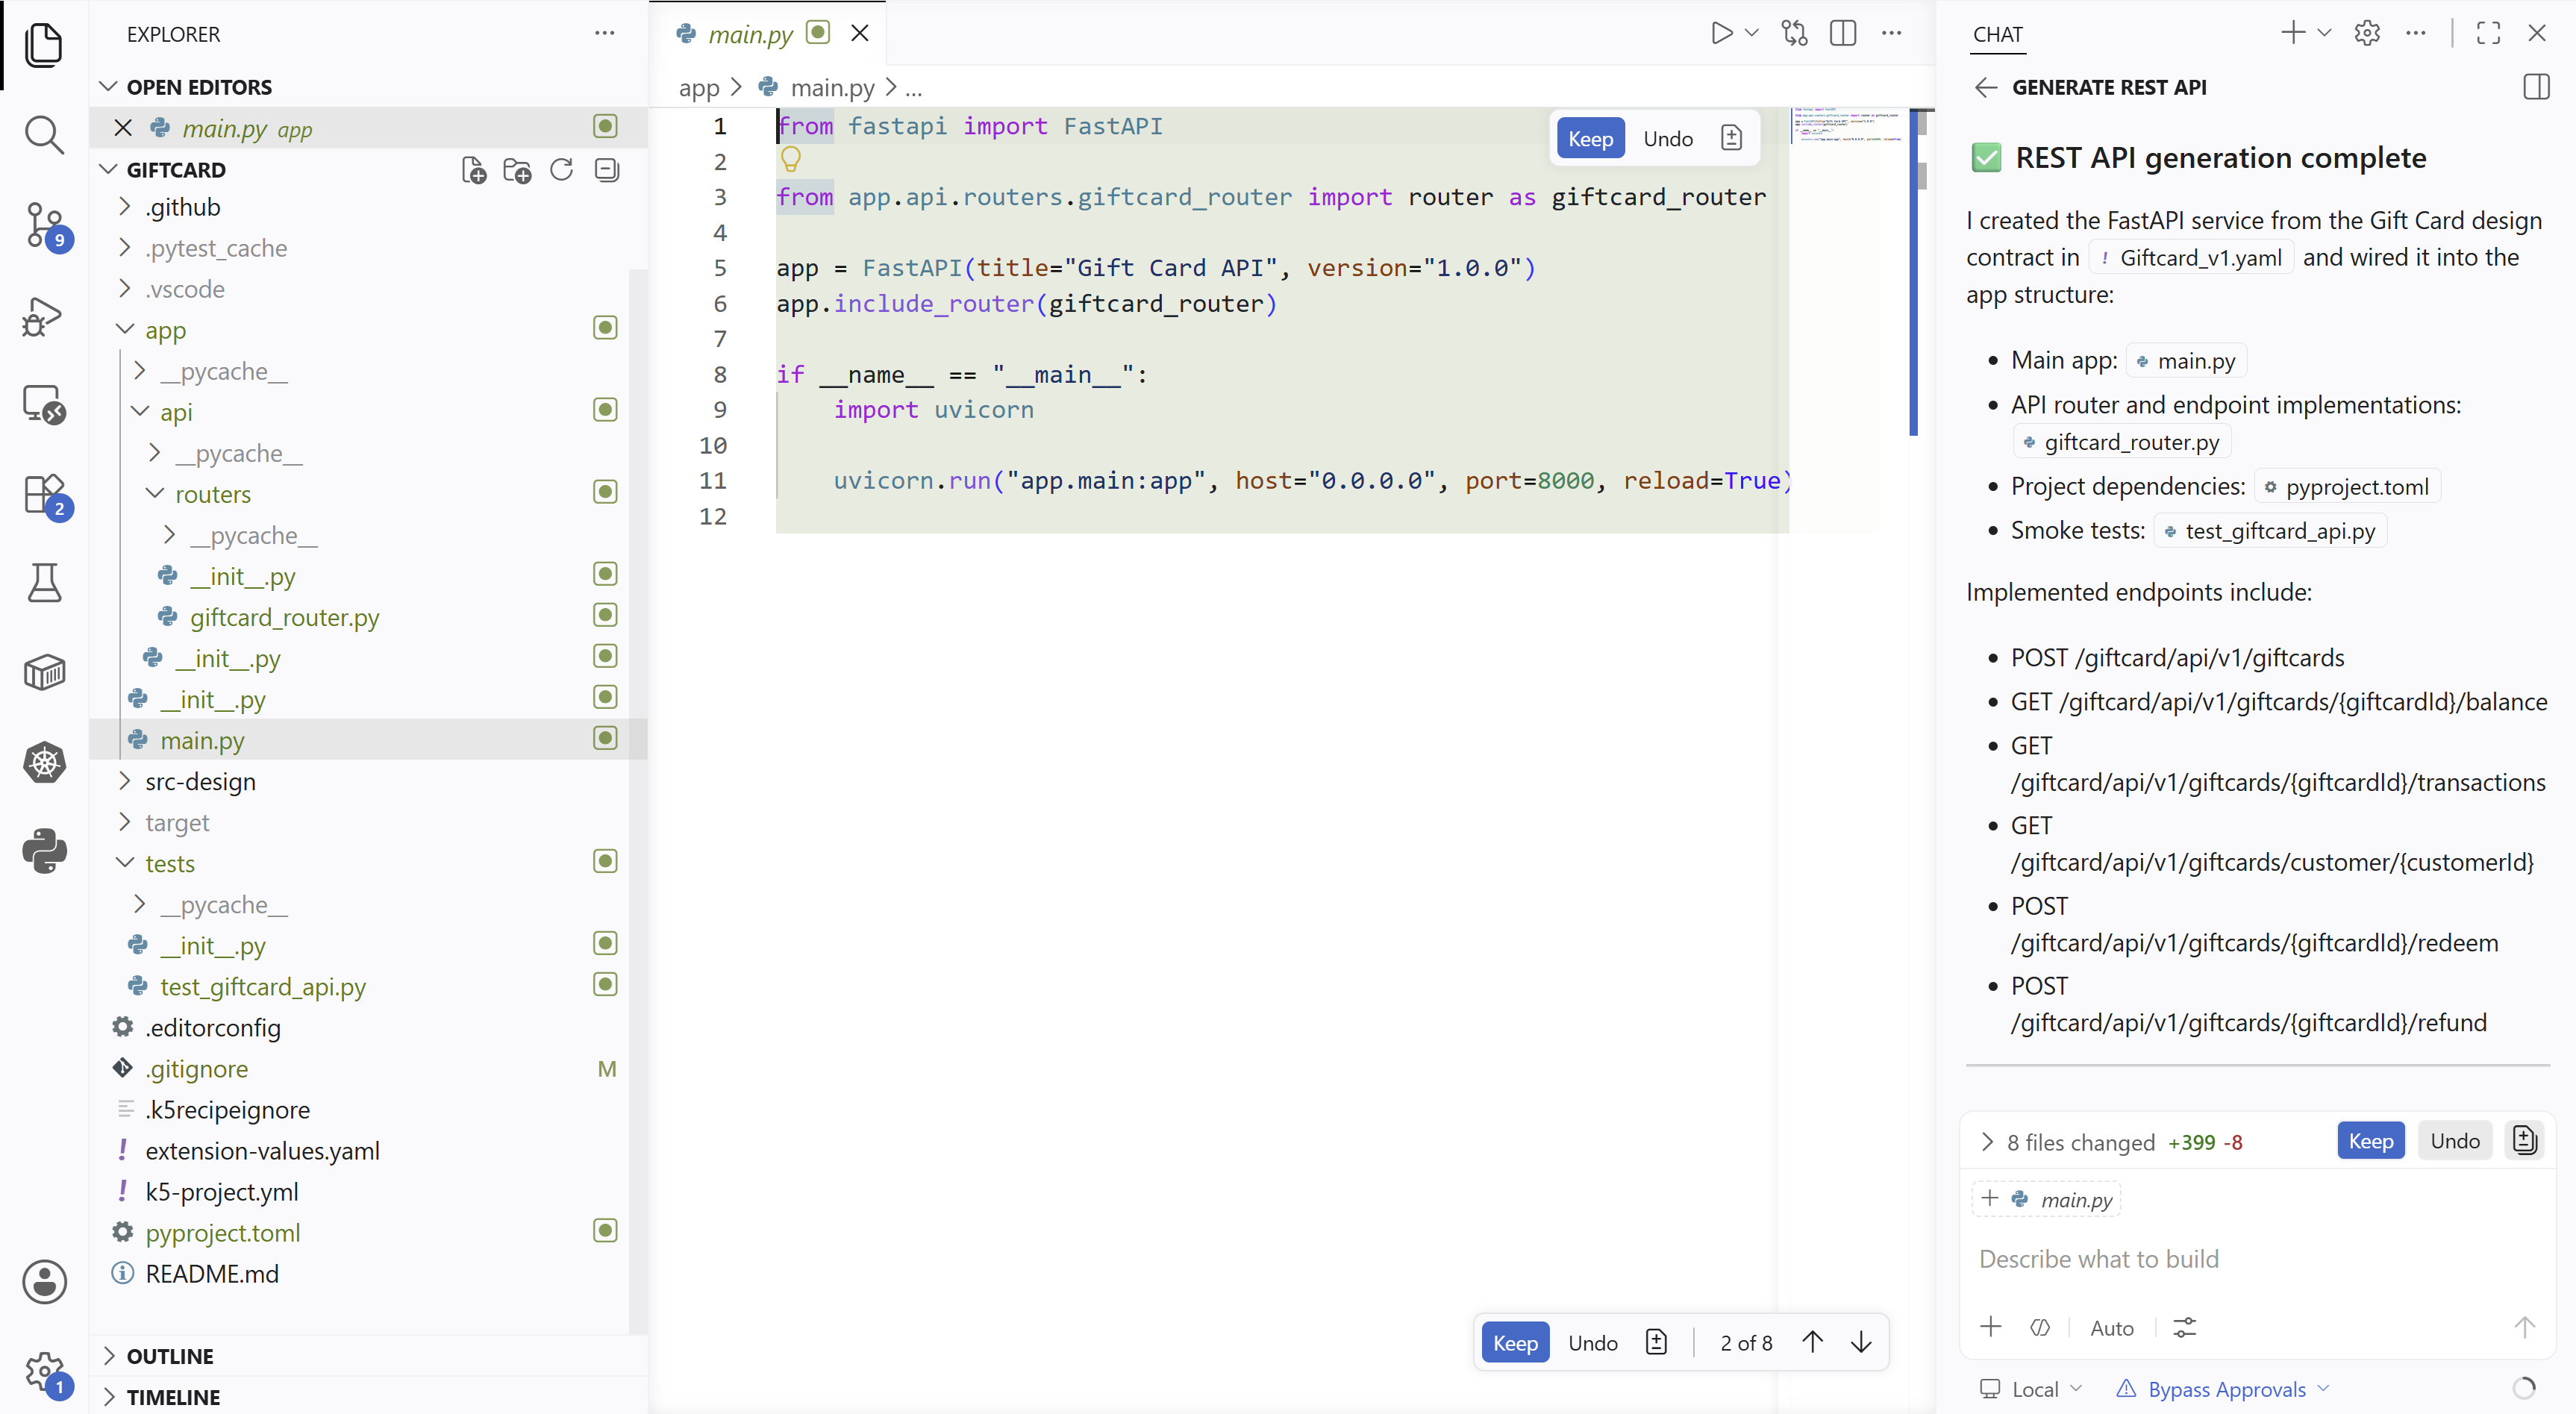The width and height of the screenshot is (2576, 1414).
Task: Go to previous change arrow up
Action: point(1813,1342)
